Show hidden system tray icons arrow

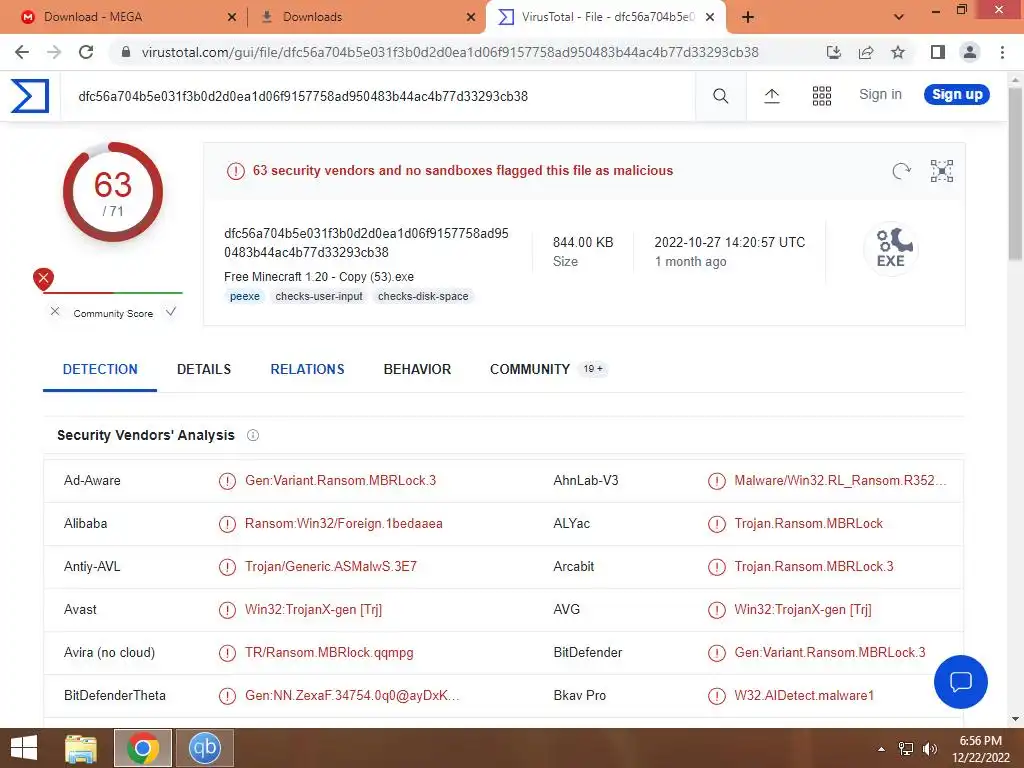click(882, 749)
